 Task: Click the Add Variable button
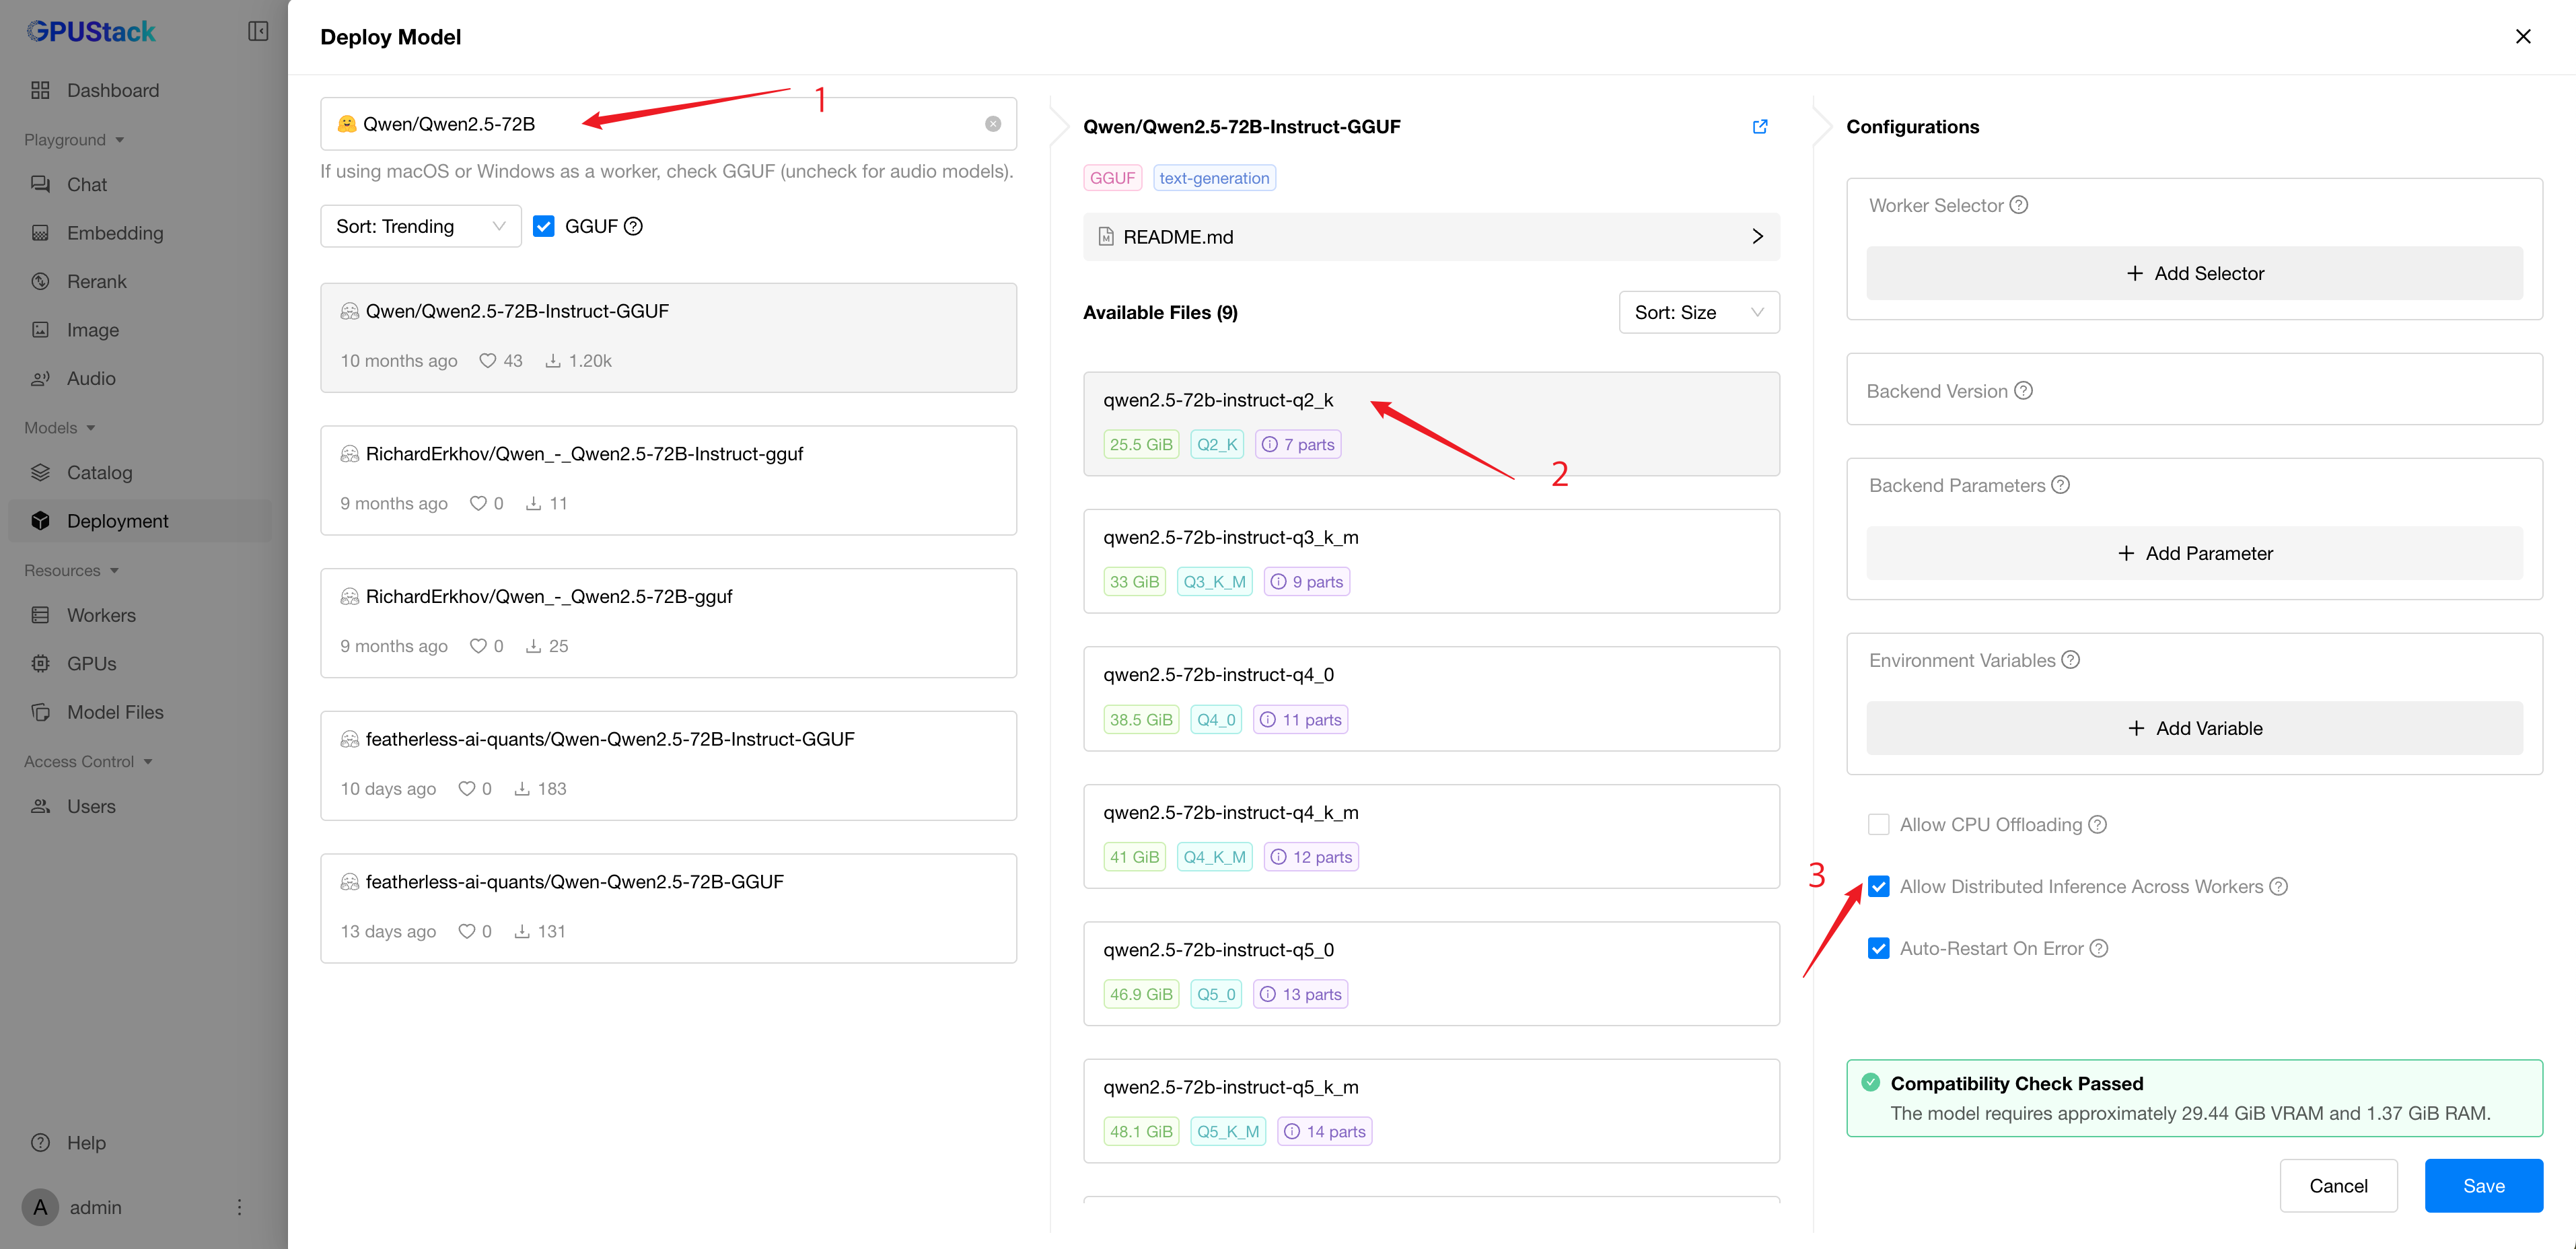[x=2194, y=728]
